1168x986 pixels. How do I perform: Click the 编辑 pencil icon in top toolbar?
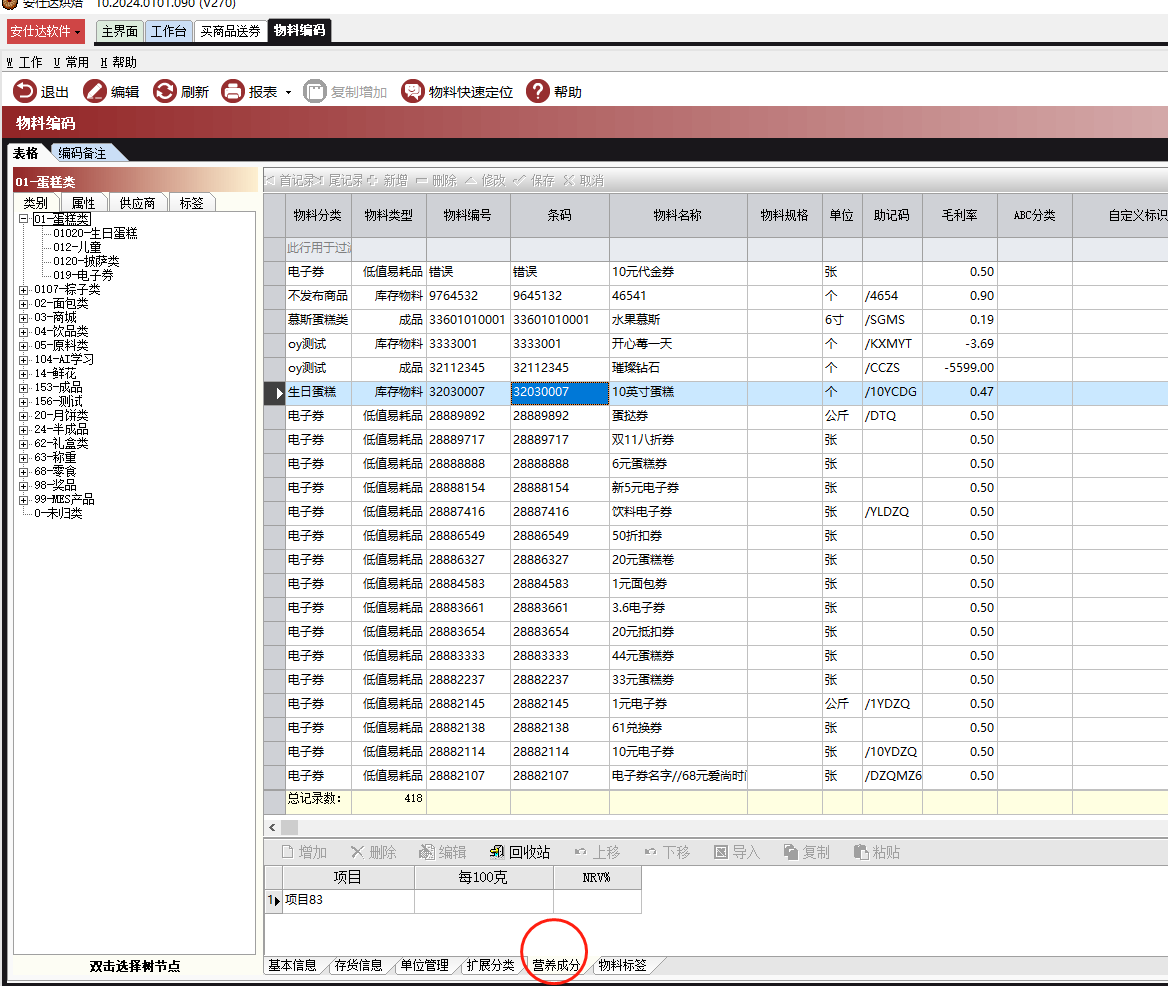(x=95, y=92)
